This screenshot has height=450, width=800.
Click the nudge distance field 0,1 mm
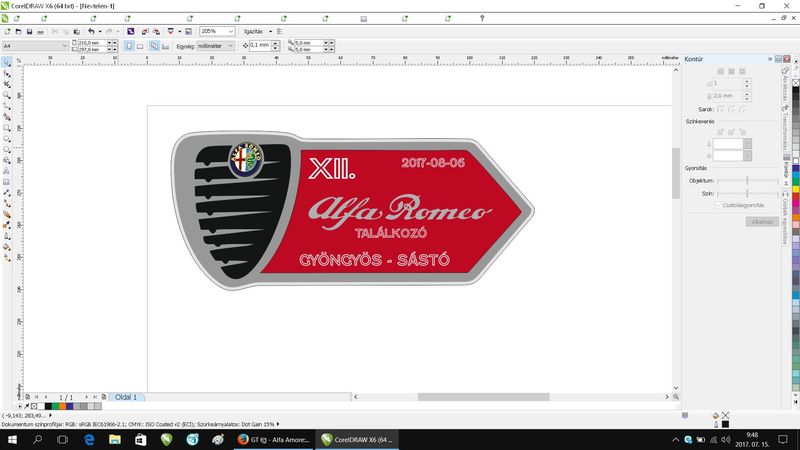(260, 45)
